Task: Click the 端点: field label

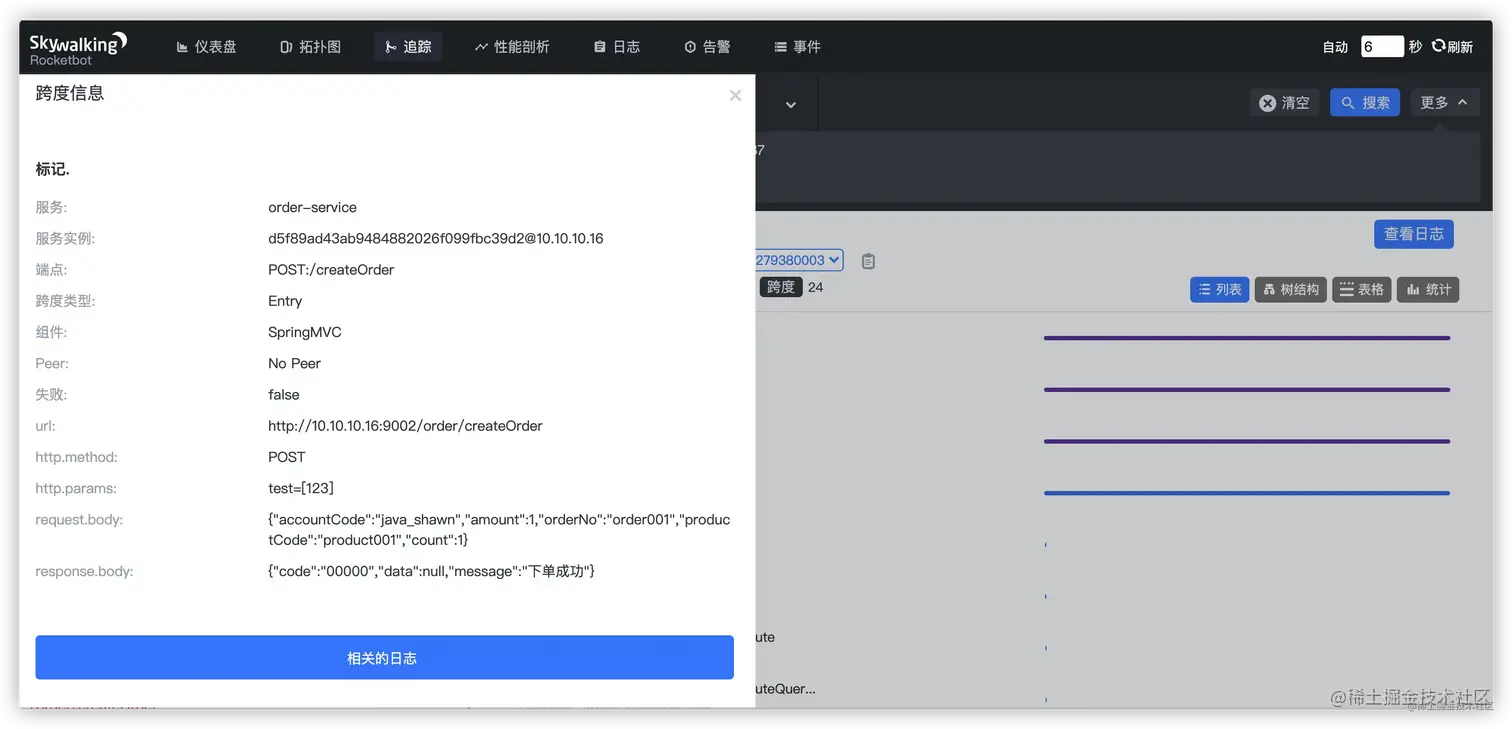Action: [x=51, y=270]
